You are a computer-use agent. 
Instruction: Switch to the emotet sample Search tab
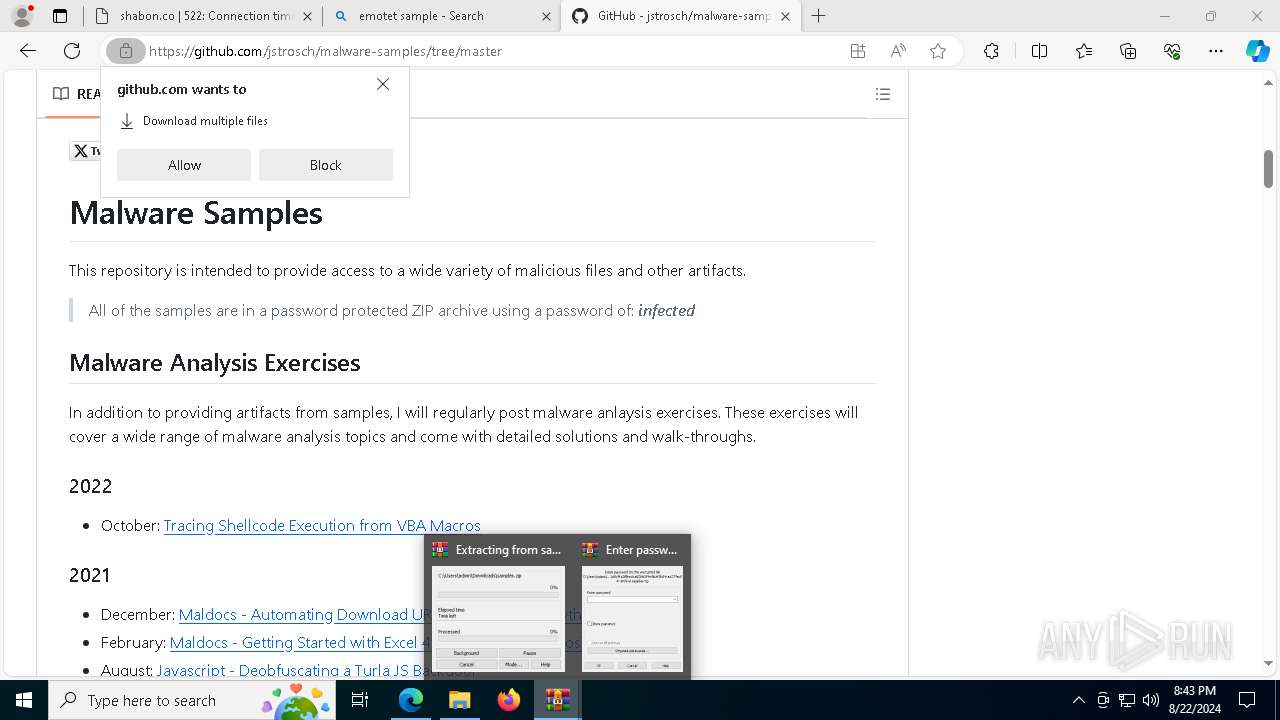pyautogui.click(x=441, y=16)
